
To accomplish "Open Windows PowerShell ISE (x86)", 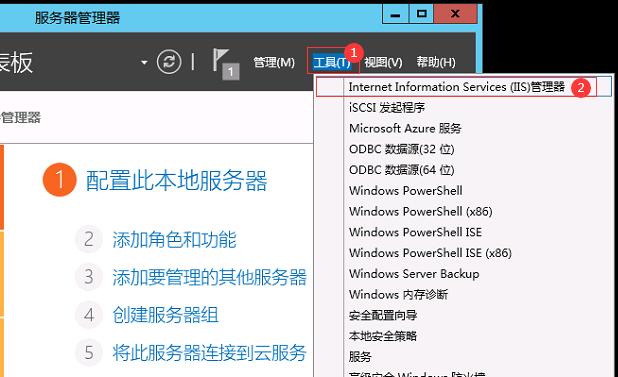I will [x=430, y=253].
